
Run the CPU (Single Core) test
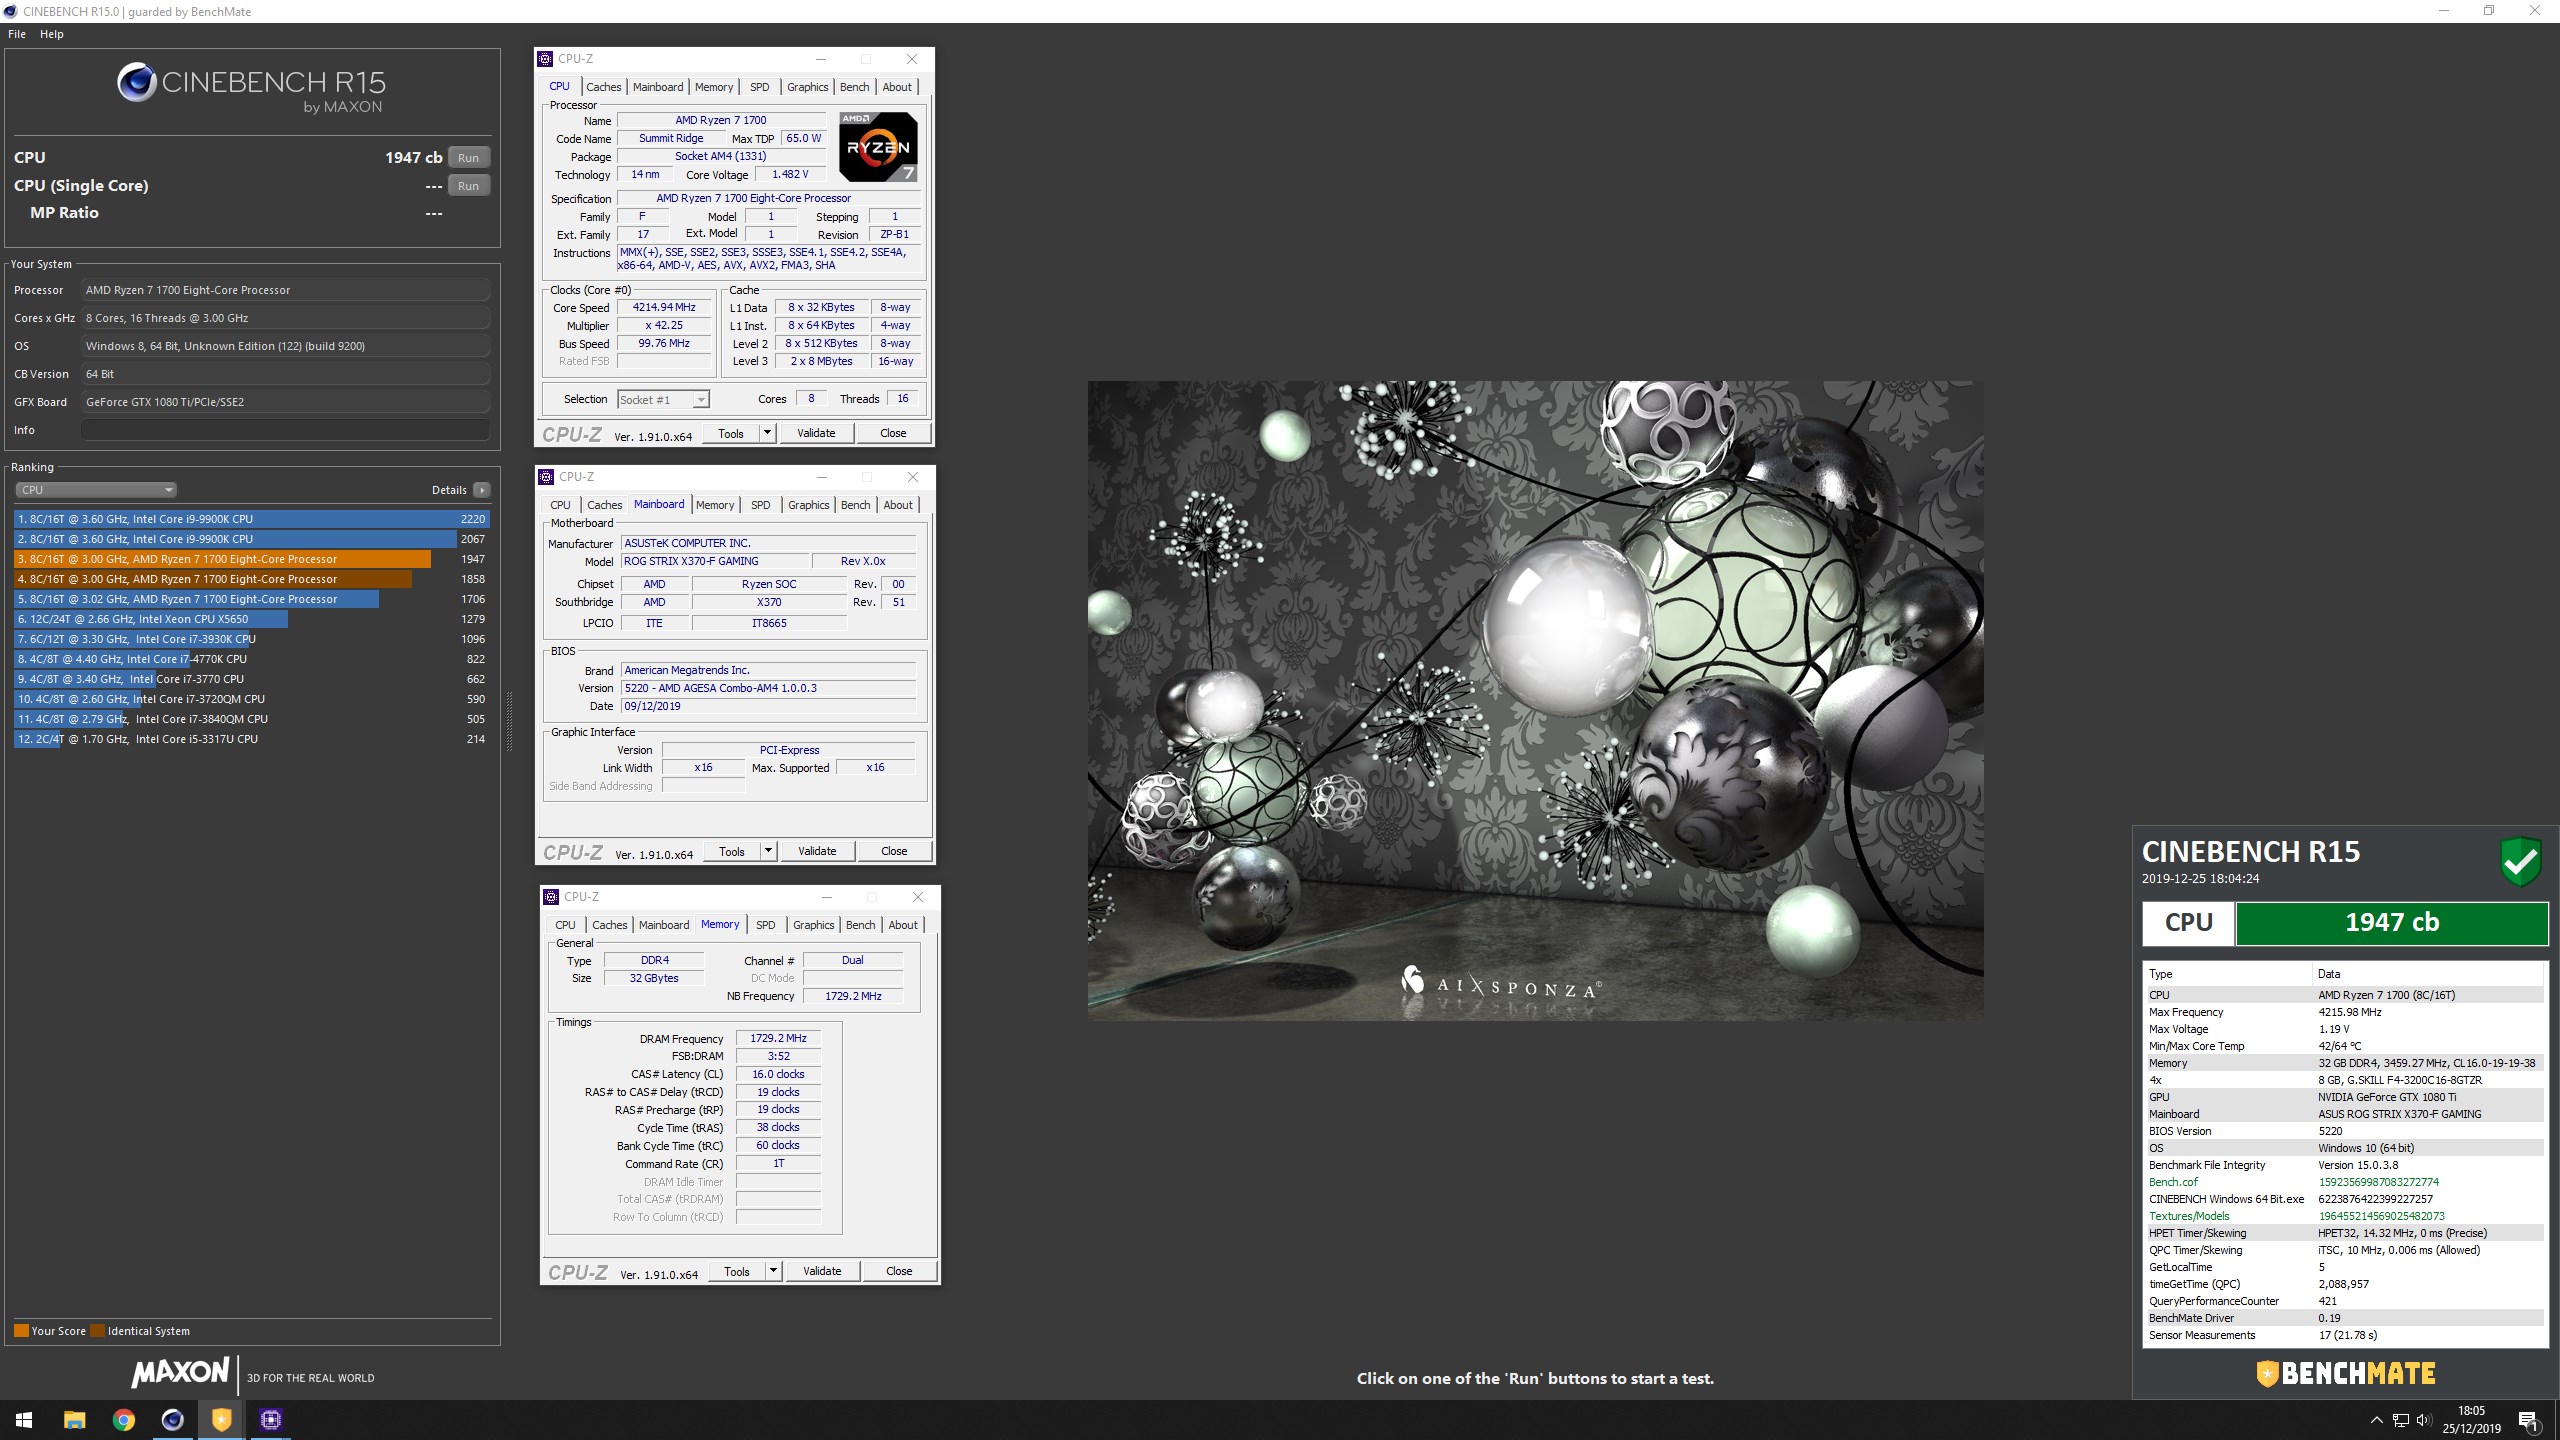tap(468, 186)
